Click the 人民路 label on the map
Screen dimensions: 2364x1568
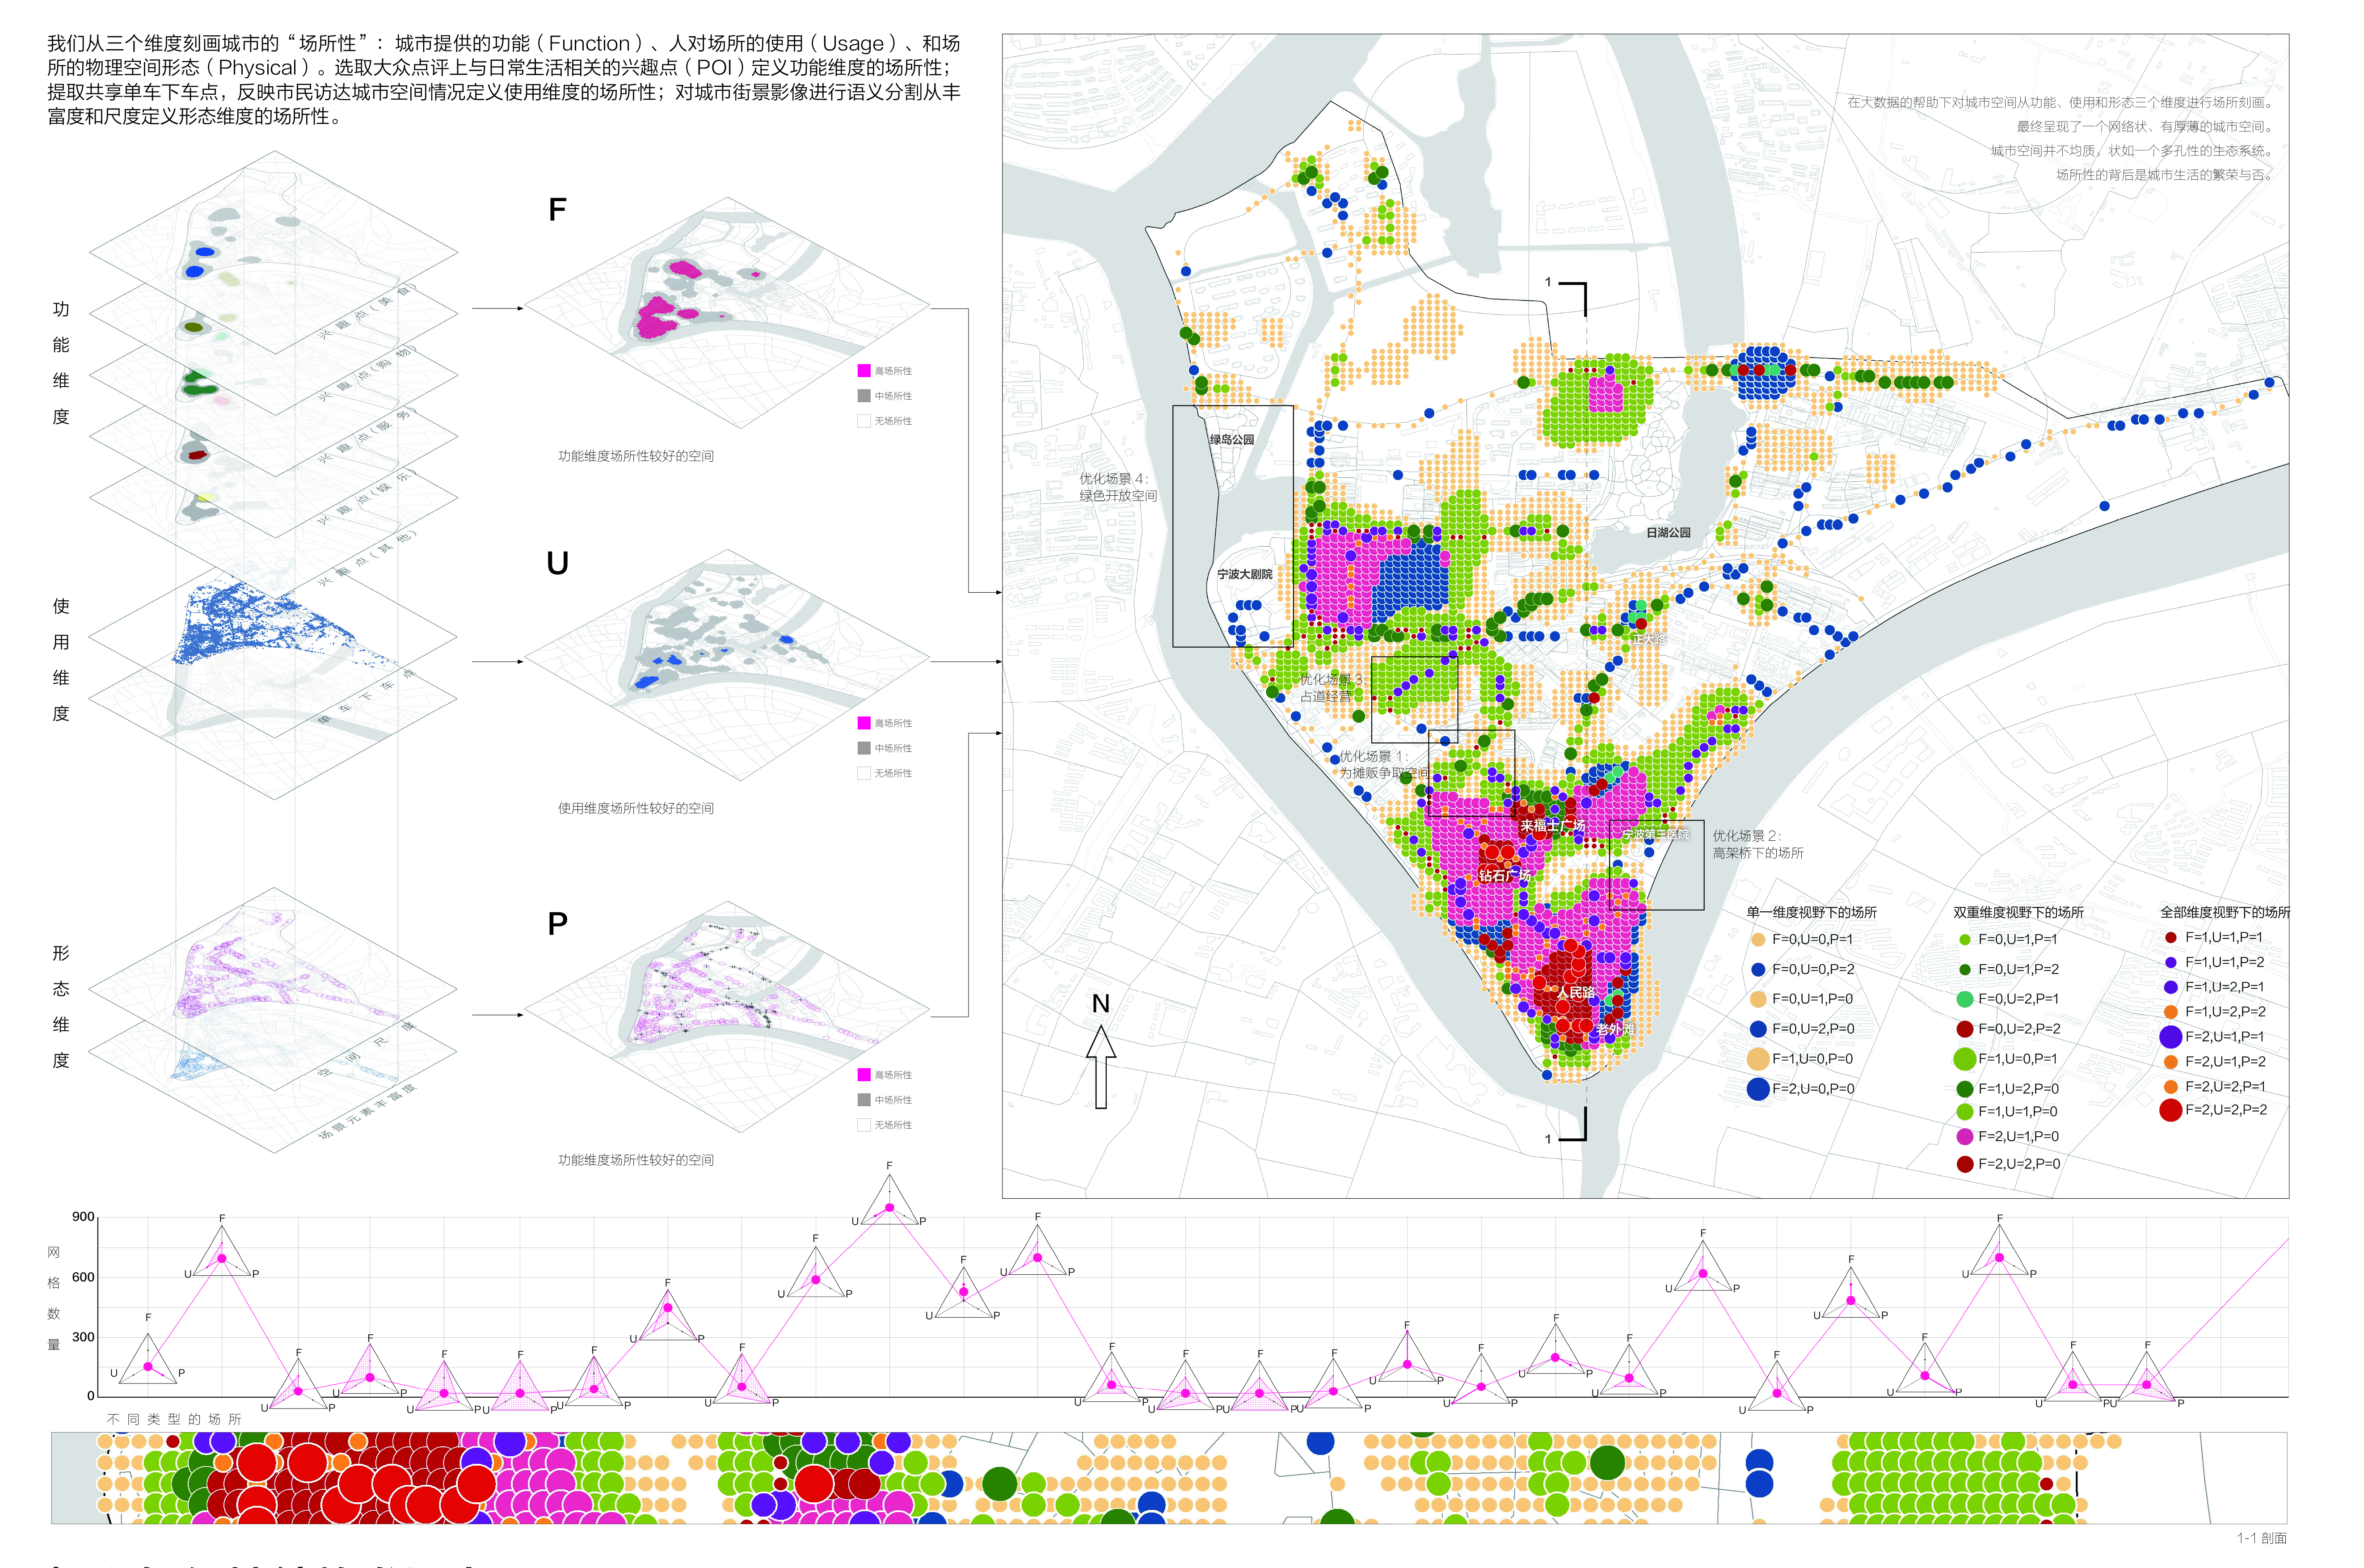(x=1576, y=992)
